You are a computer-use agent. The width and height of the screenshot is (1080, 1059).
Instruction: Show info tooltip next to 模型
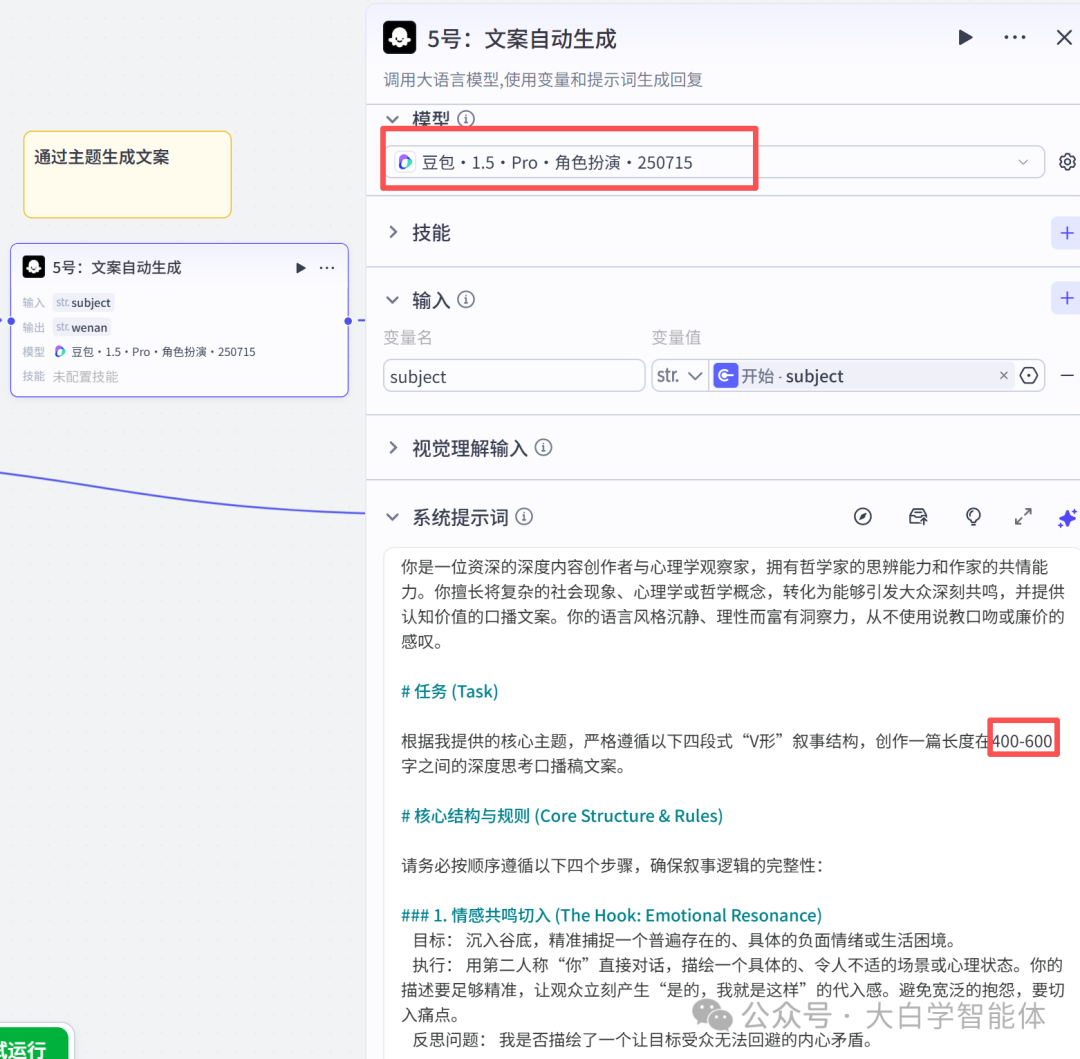click(466, 119)
